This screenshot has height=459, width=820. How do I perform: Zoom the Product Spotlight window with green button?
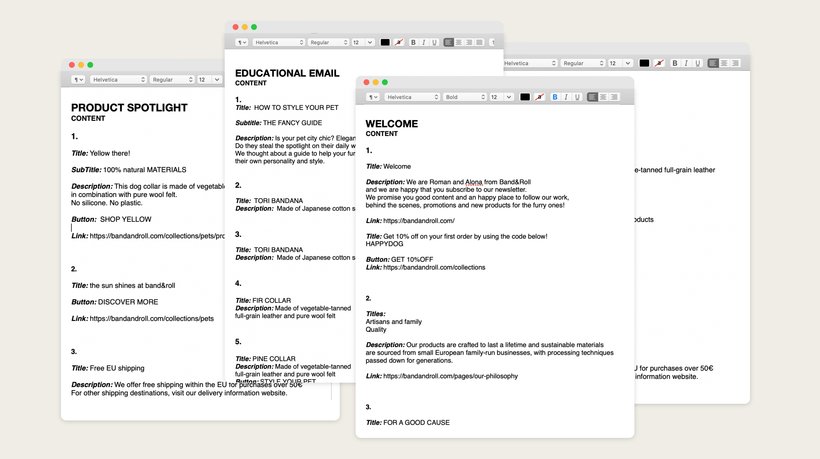pyautogui.click(x=90, y=65)
